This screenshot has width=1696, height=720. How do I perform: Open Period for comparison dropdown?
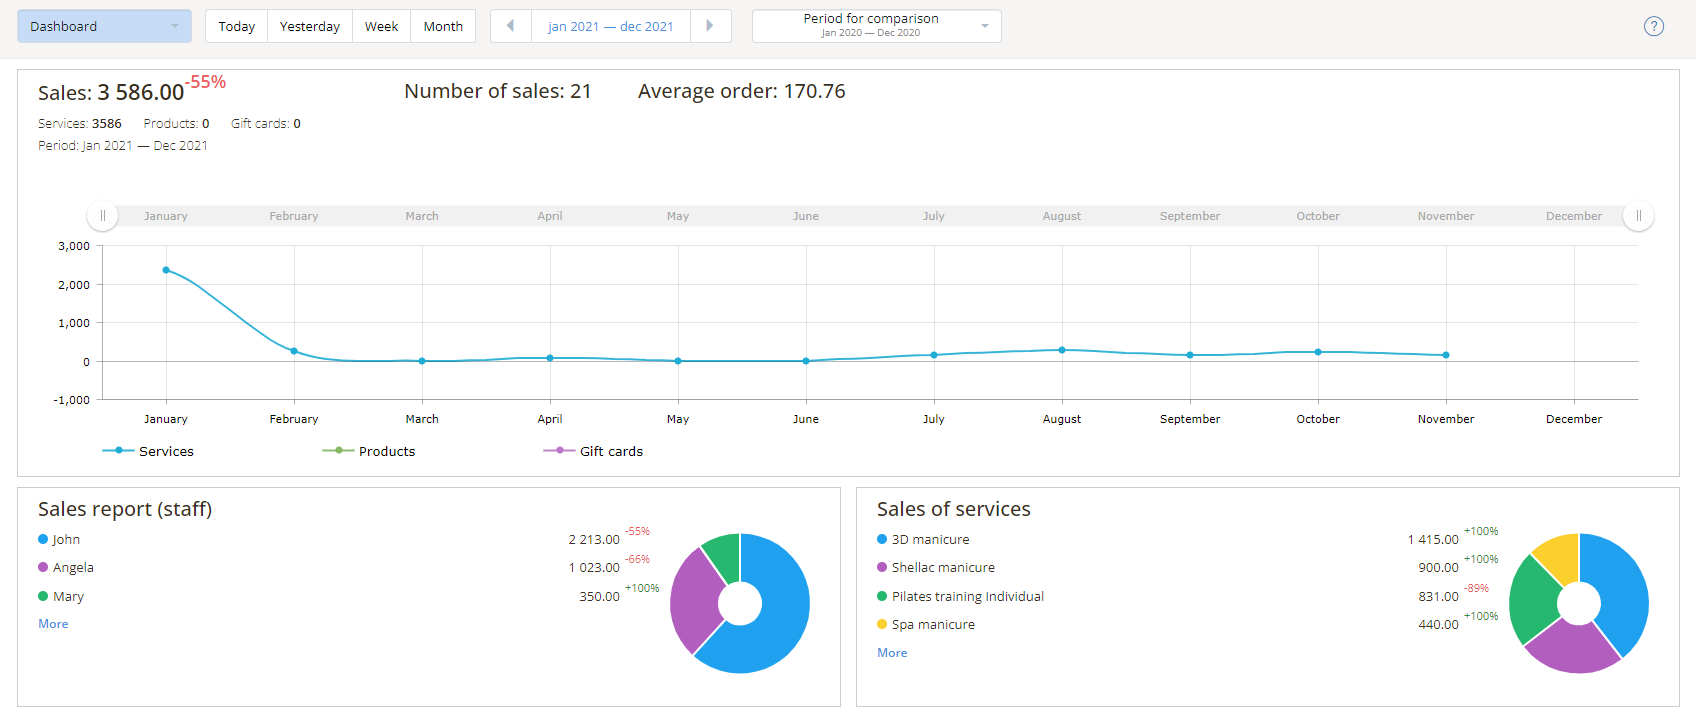click(876, 26)
